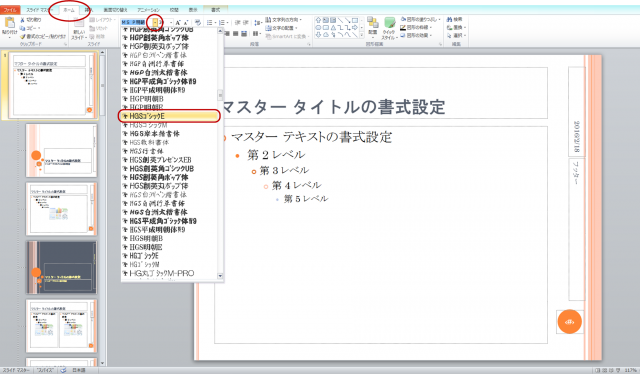Open the レイアウト layout dropdown

pyautogui.click(x=102, y=20)
